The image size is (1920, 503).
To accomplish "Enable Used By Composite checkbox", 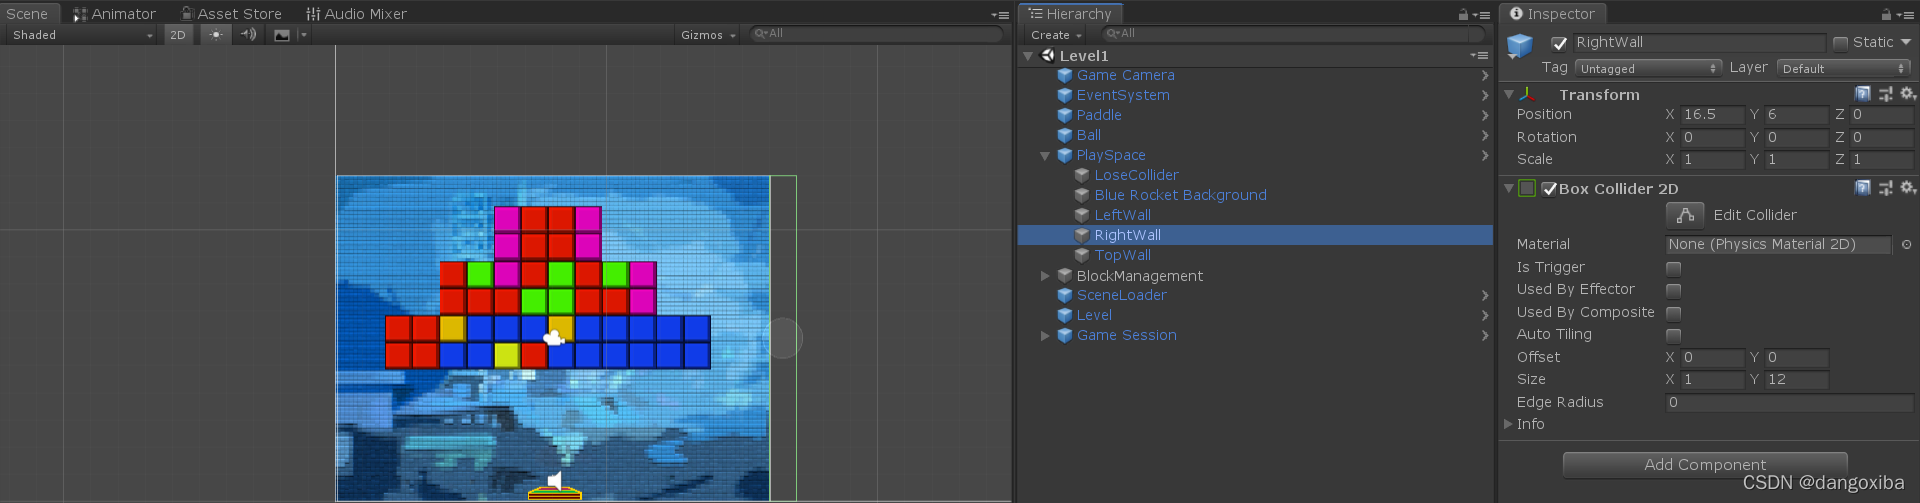I will 1674,313.
